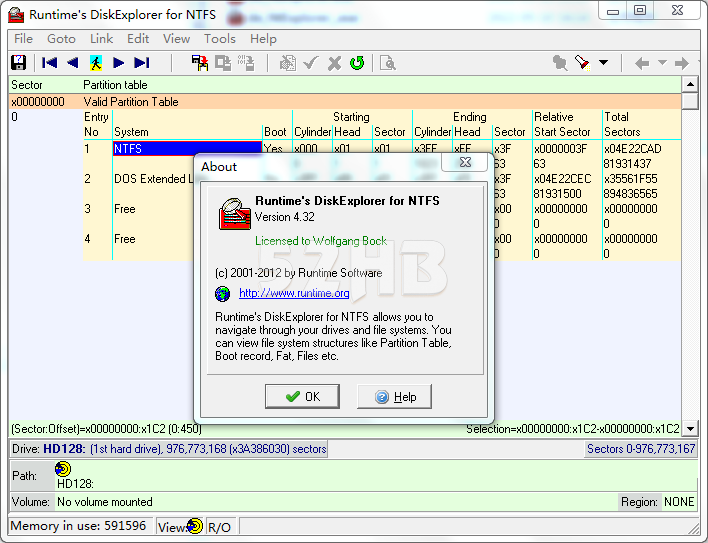
Task: Click the grayed search-again icon
Action: click(560, 63)
